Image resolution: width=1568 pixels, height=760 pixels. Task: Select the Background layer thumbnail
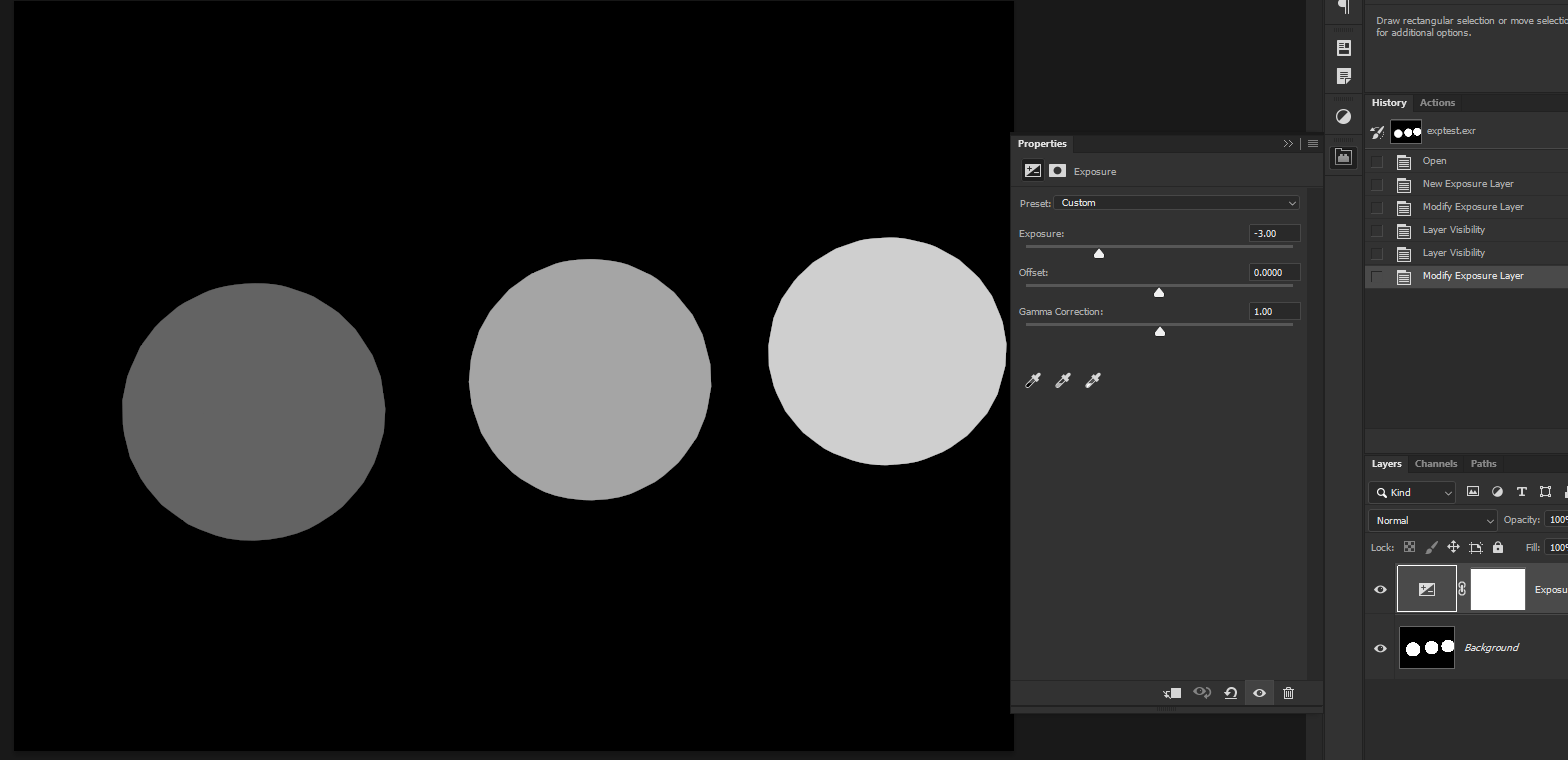(1427, 648)
